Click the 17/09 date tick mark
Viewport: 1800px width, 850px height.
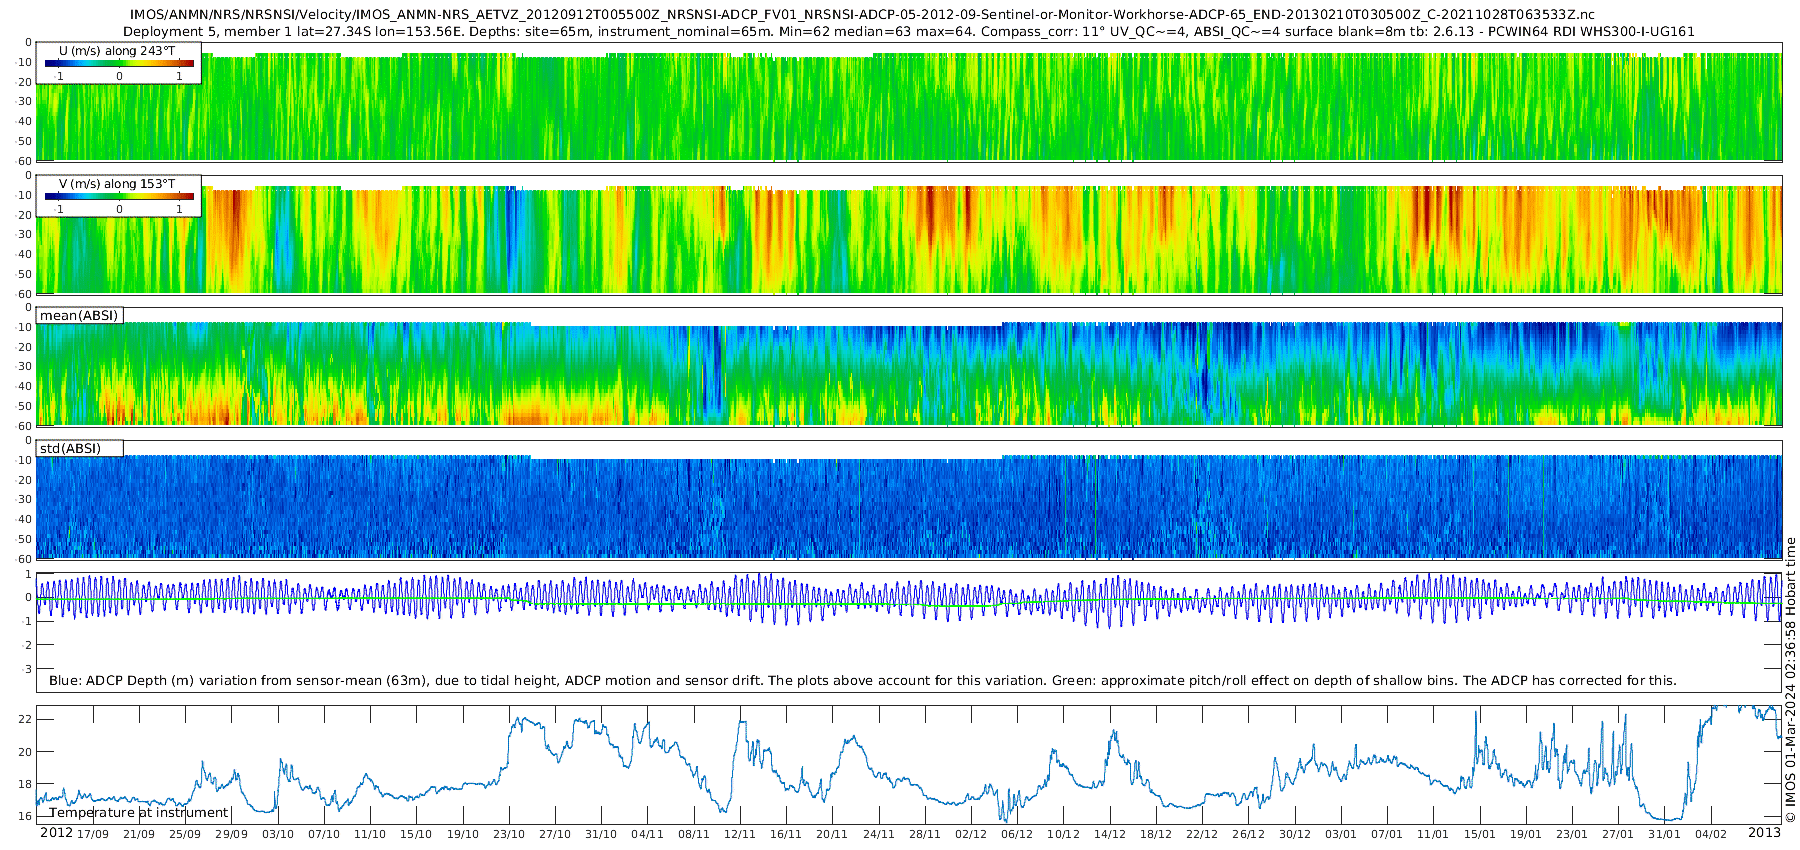click(93, 834)
